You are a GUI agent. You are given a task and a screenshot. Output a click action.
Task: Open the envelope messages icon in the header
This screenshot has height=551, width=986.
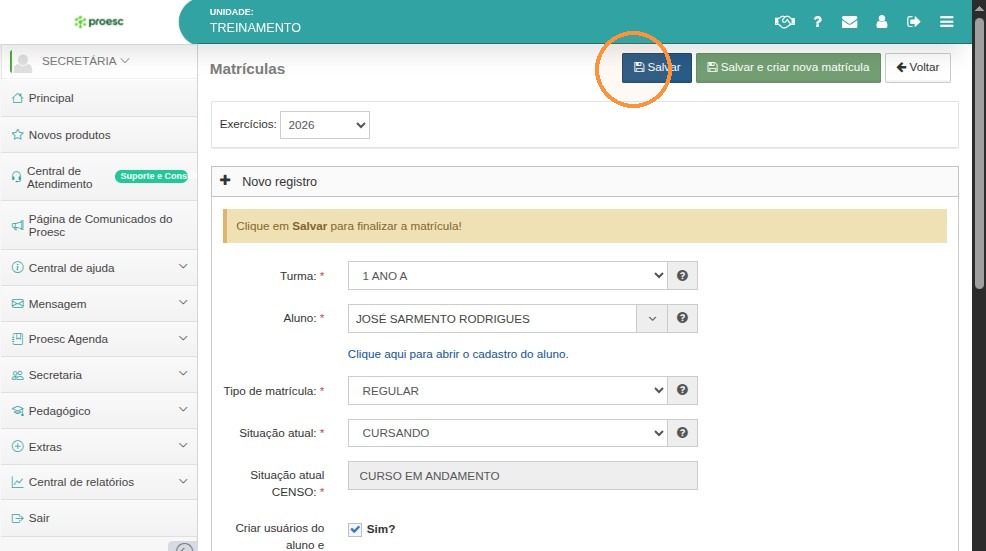(850, 22)
